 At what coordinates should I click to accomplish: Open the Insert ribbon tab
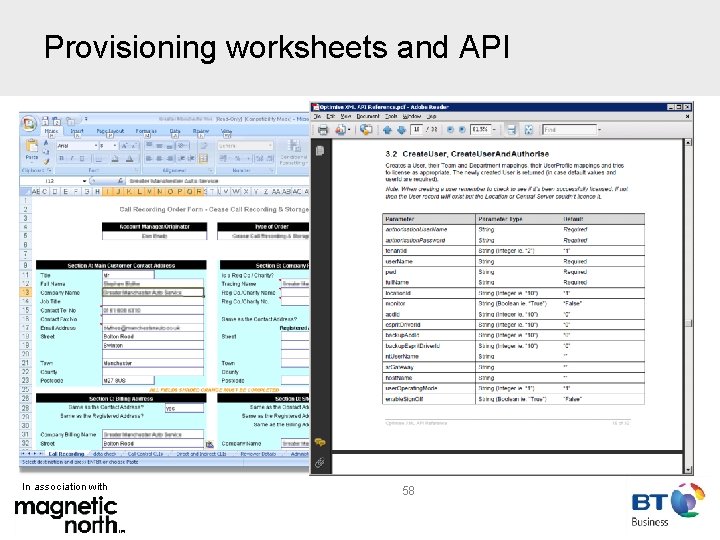(x=77, y=131)
